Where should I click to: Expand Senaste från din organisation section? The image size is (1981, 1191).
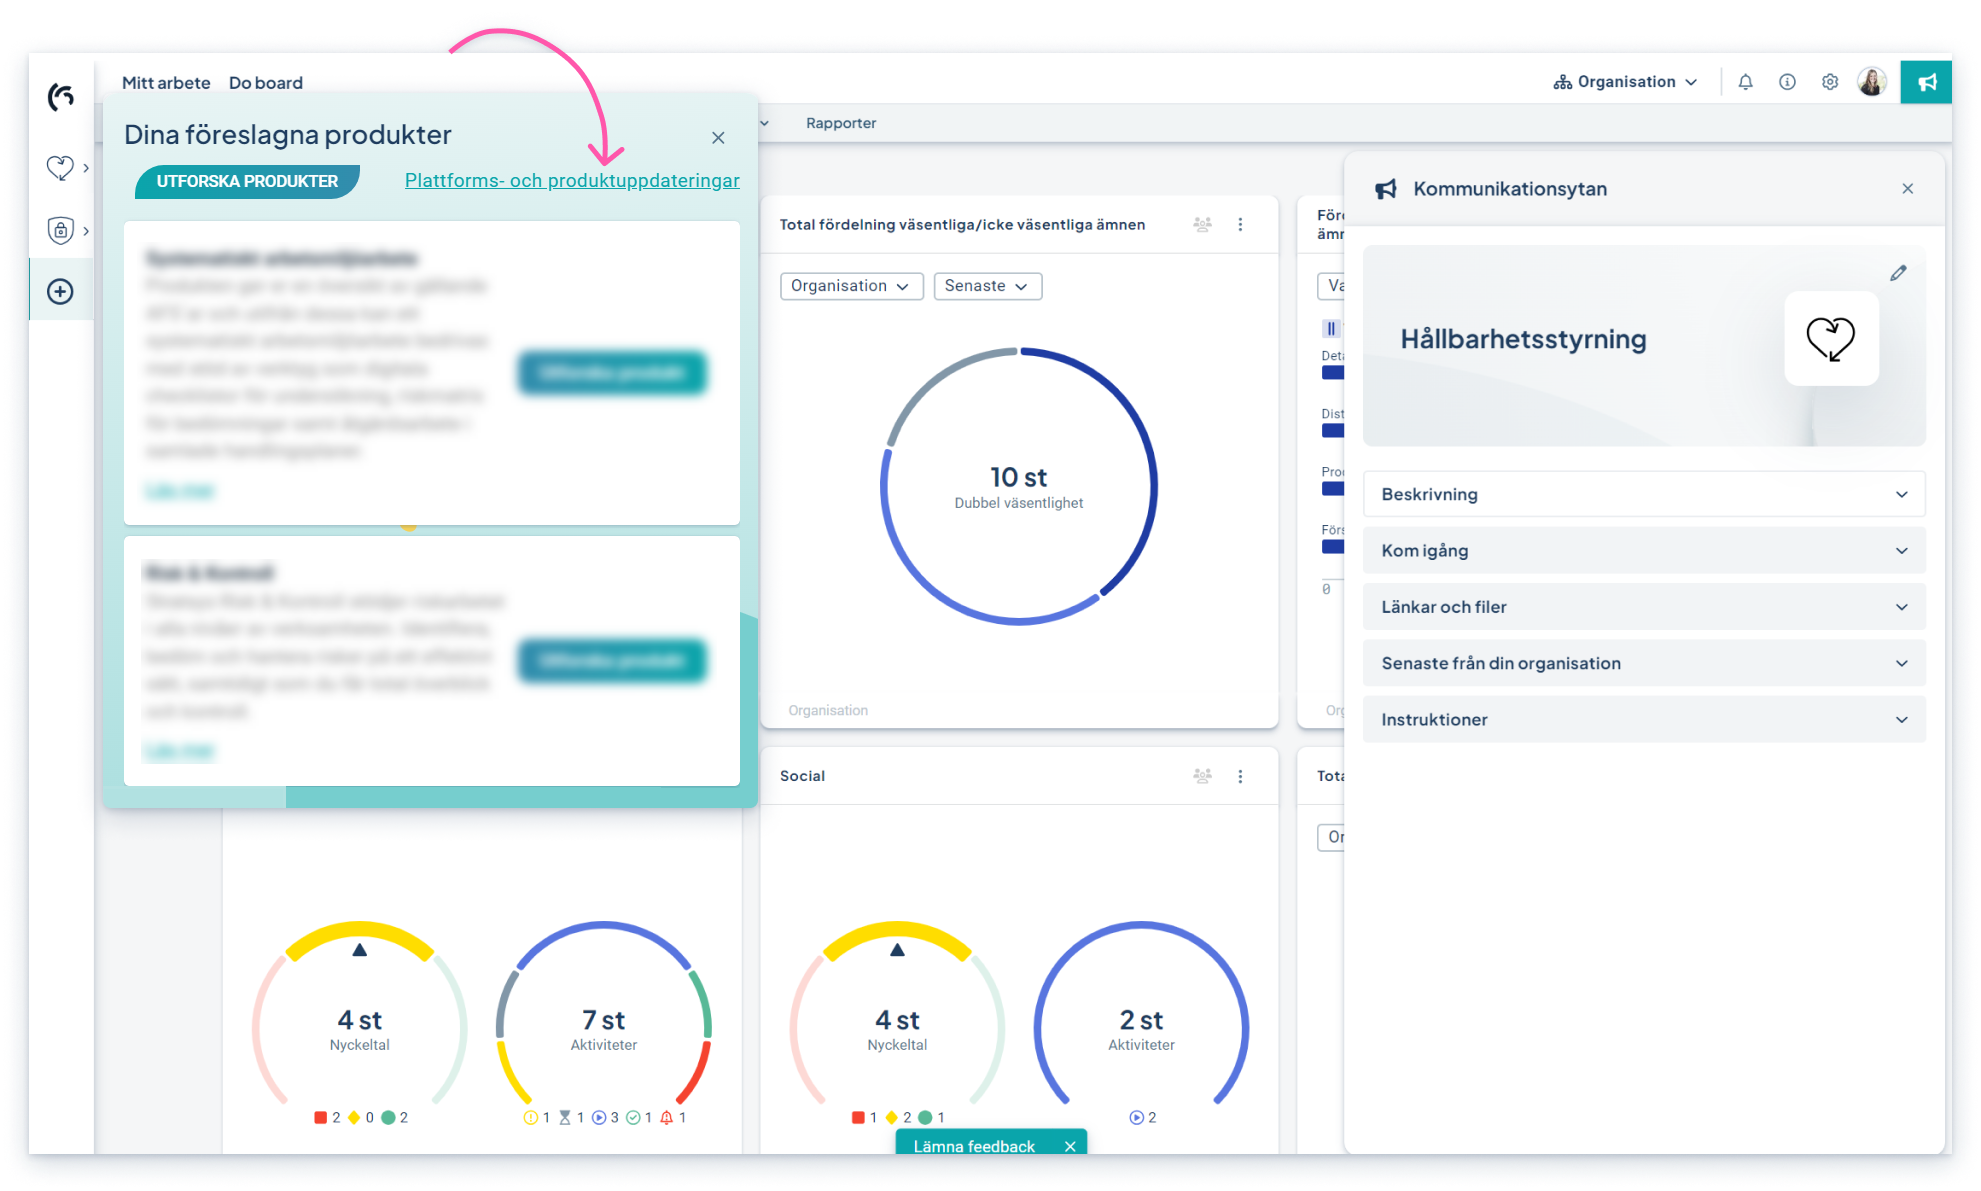[1643, 663]
